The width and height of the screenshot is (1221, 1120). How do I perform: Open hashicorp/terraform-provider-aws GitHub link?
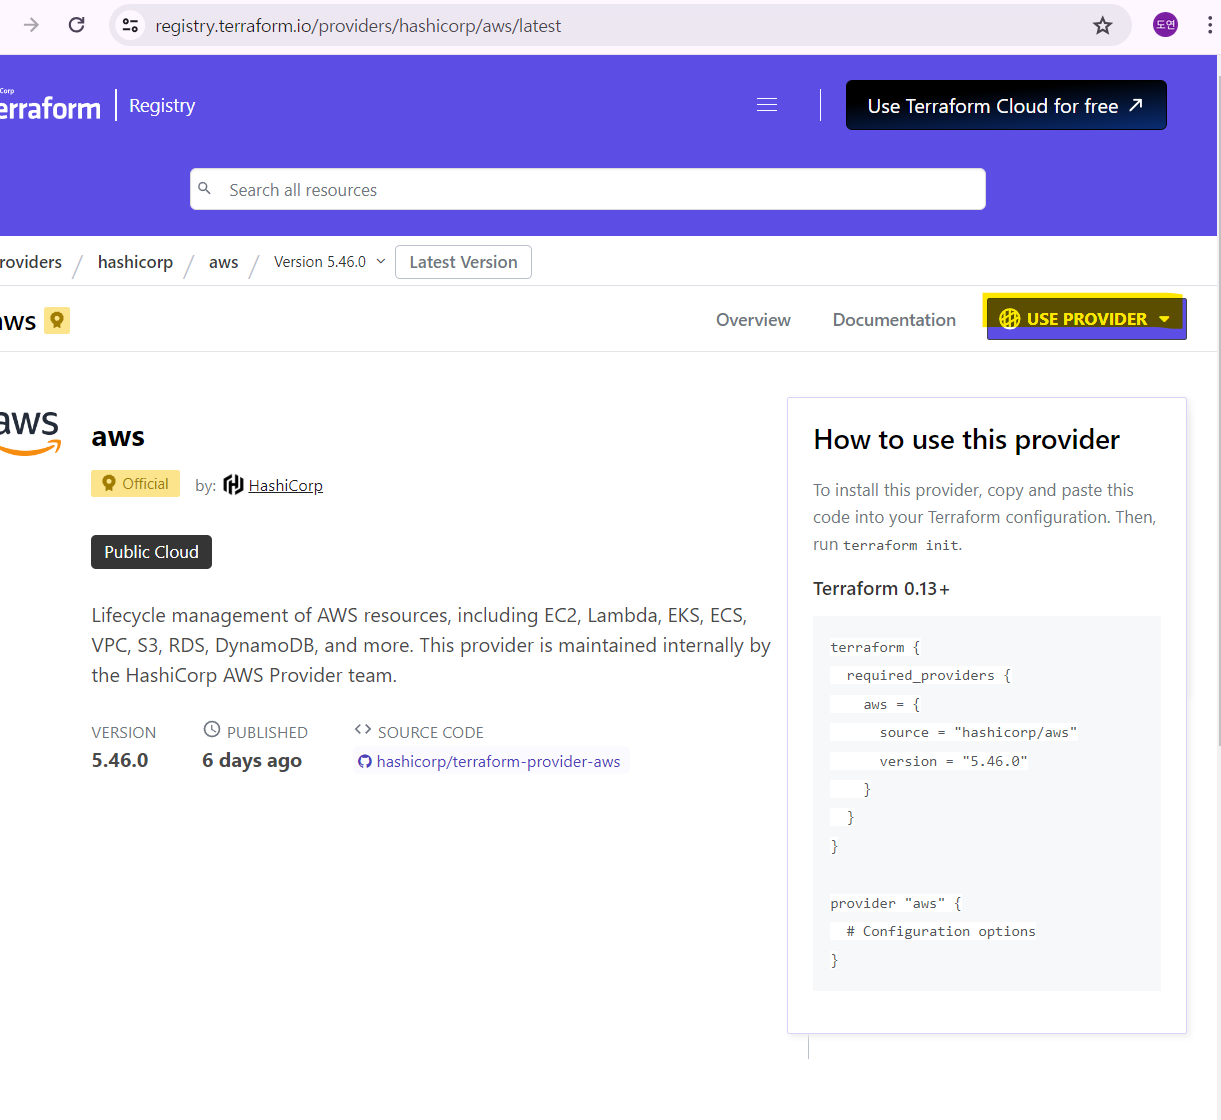(490, 762)
